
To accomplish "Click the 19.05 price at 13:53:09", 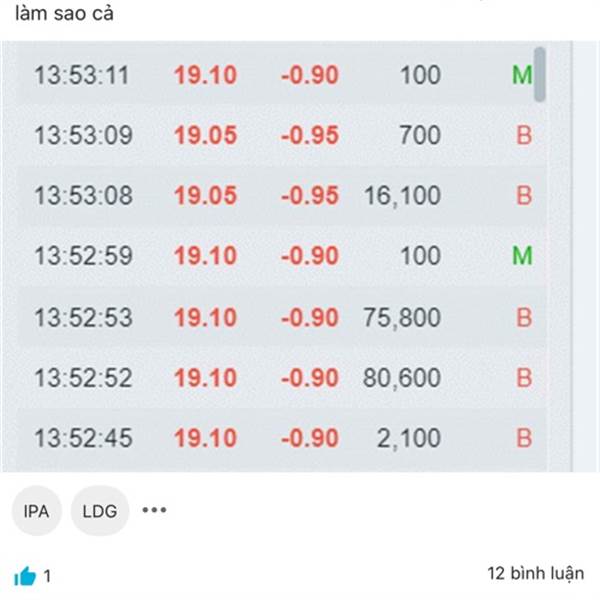I will pos(205,135).
